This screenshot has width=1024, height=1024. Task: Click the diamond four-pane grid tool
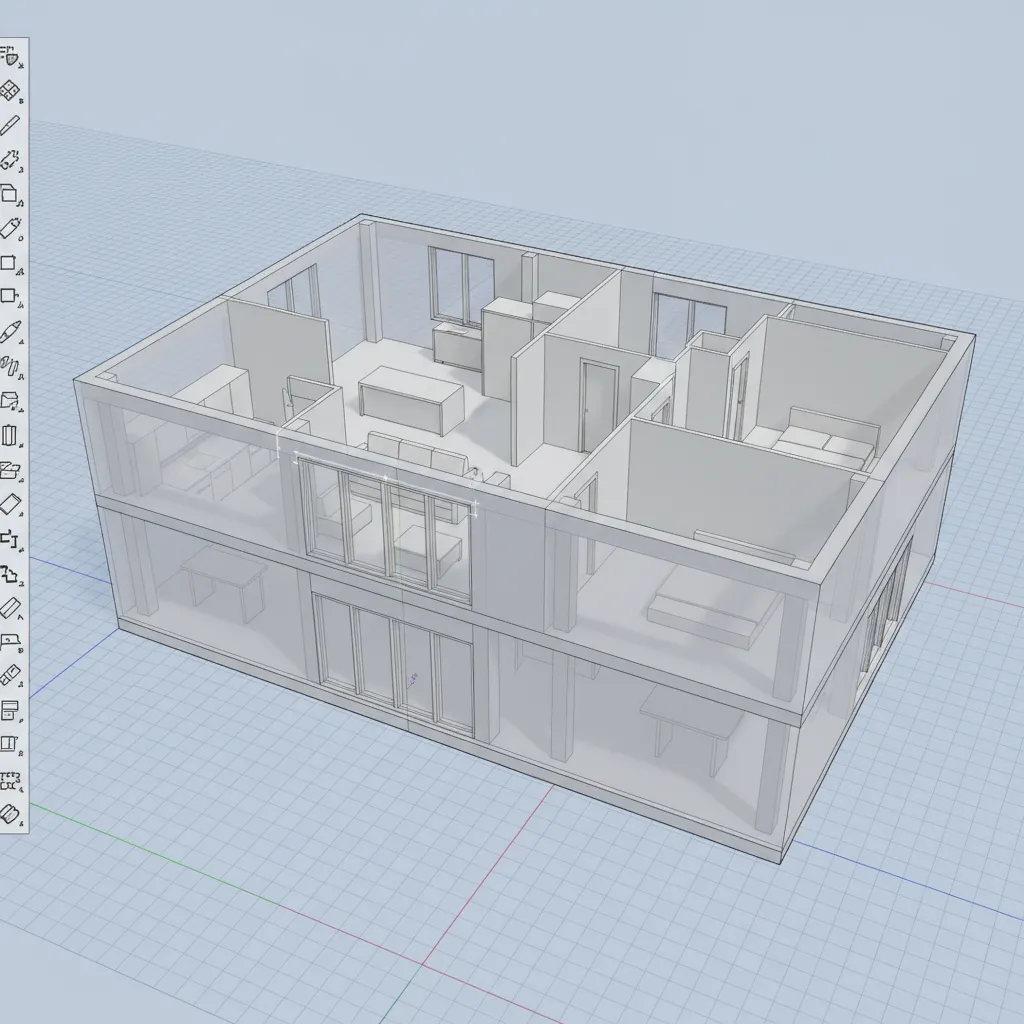(x=10, y=91)
